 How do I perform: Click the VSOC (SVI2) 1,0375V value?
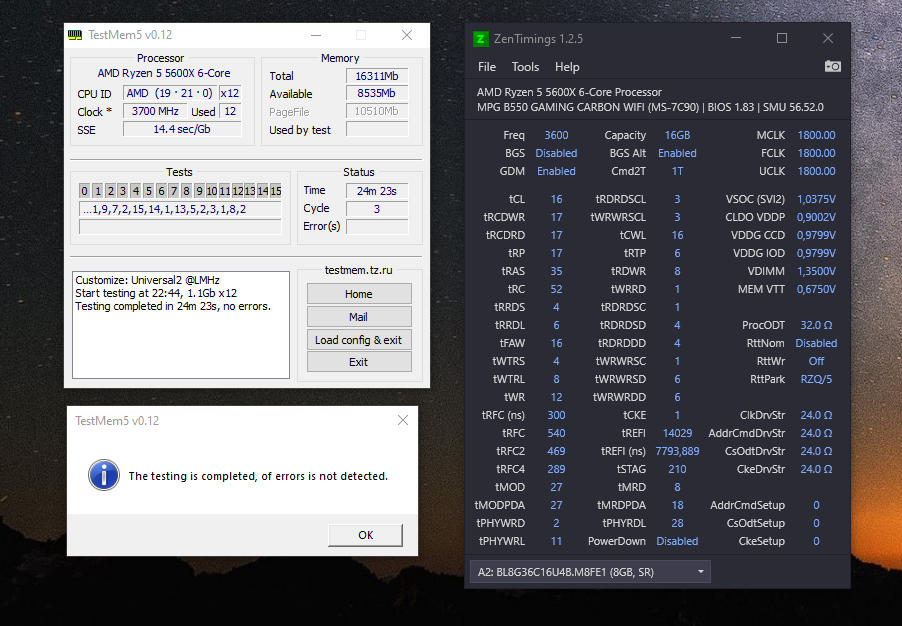pos(816,199)
